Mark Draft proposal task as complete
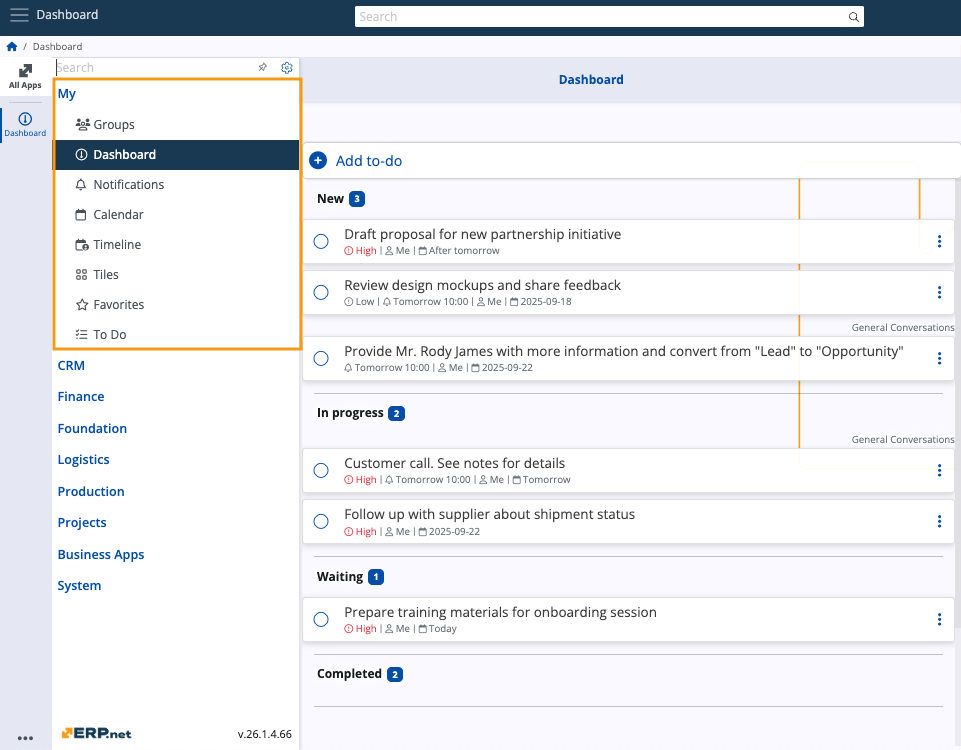Image resolution: width=961 pixels, height=750 pixels. click(321, 241)
